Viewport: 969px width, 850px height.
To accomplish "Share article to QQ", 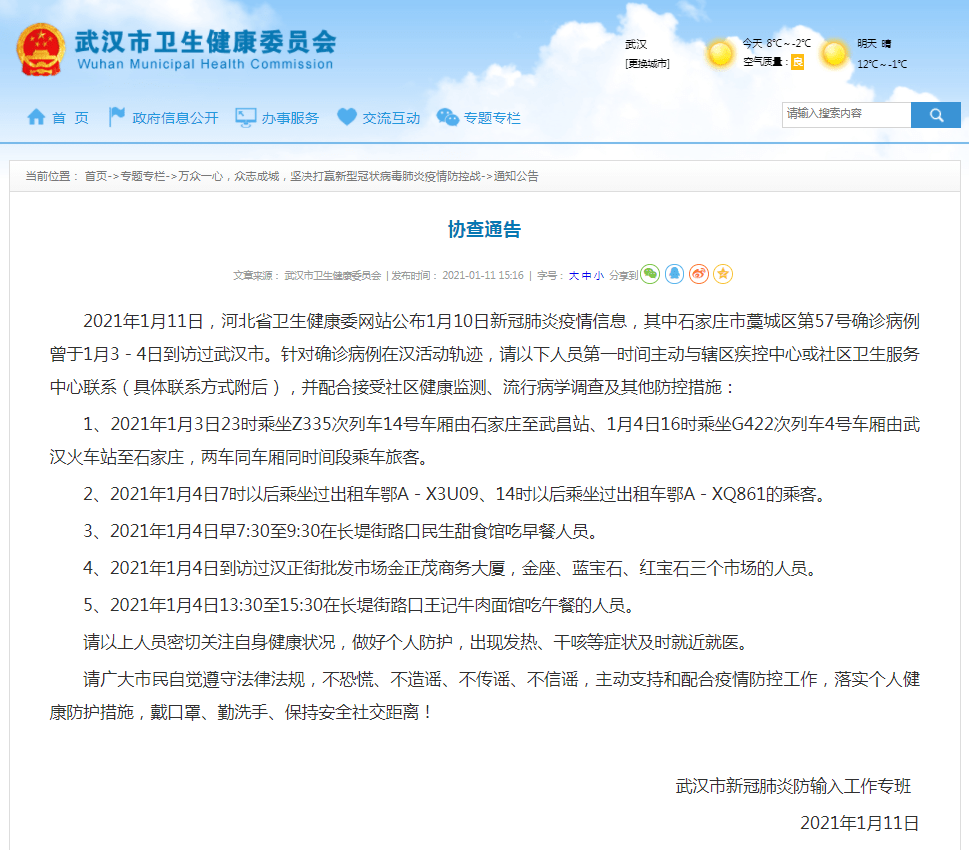I will pos(675,274).
